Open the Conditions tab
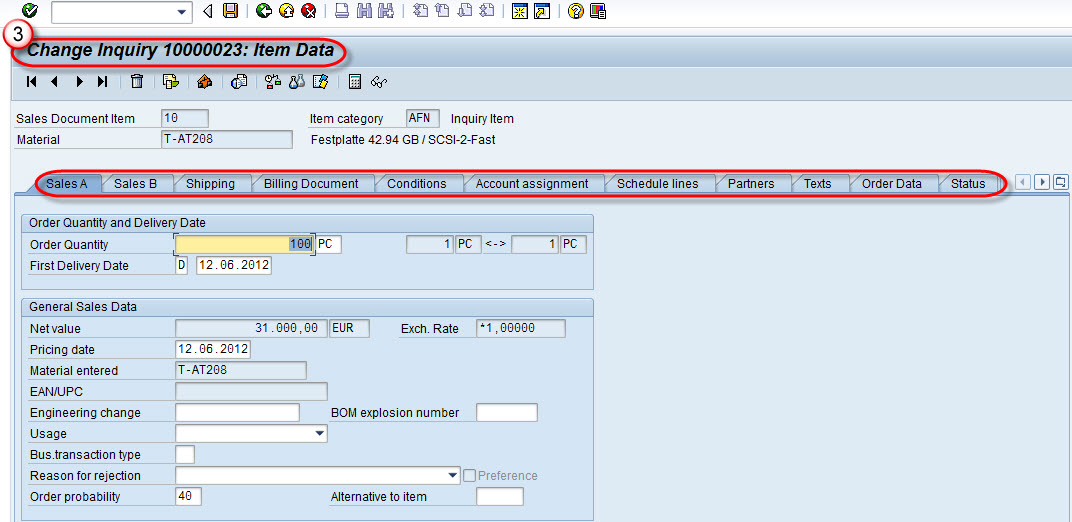 click(416, 184)
